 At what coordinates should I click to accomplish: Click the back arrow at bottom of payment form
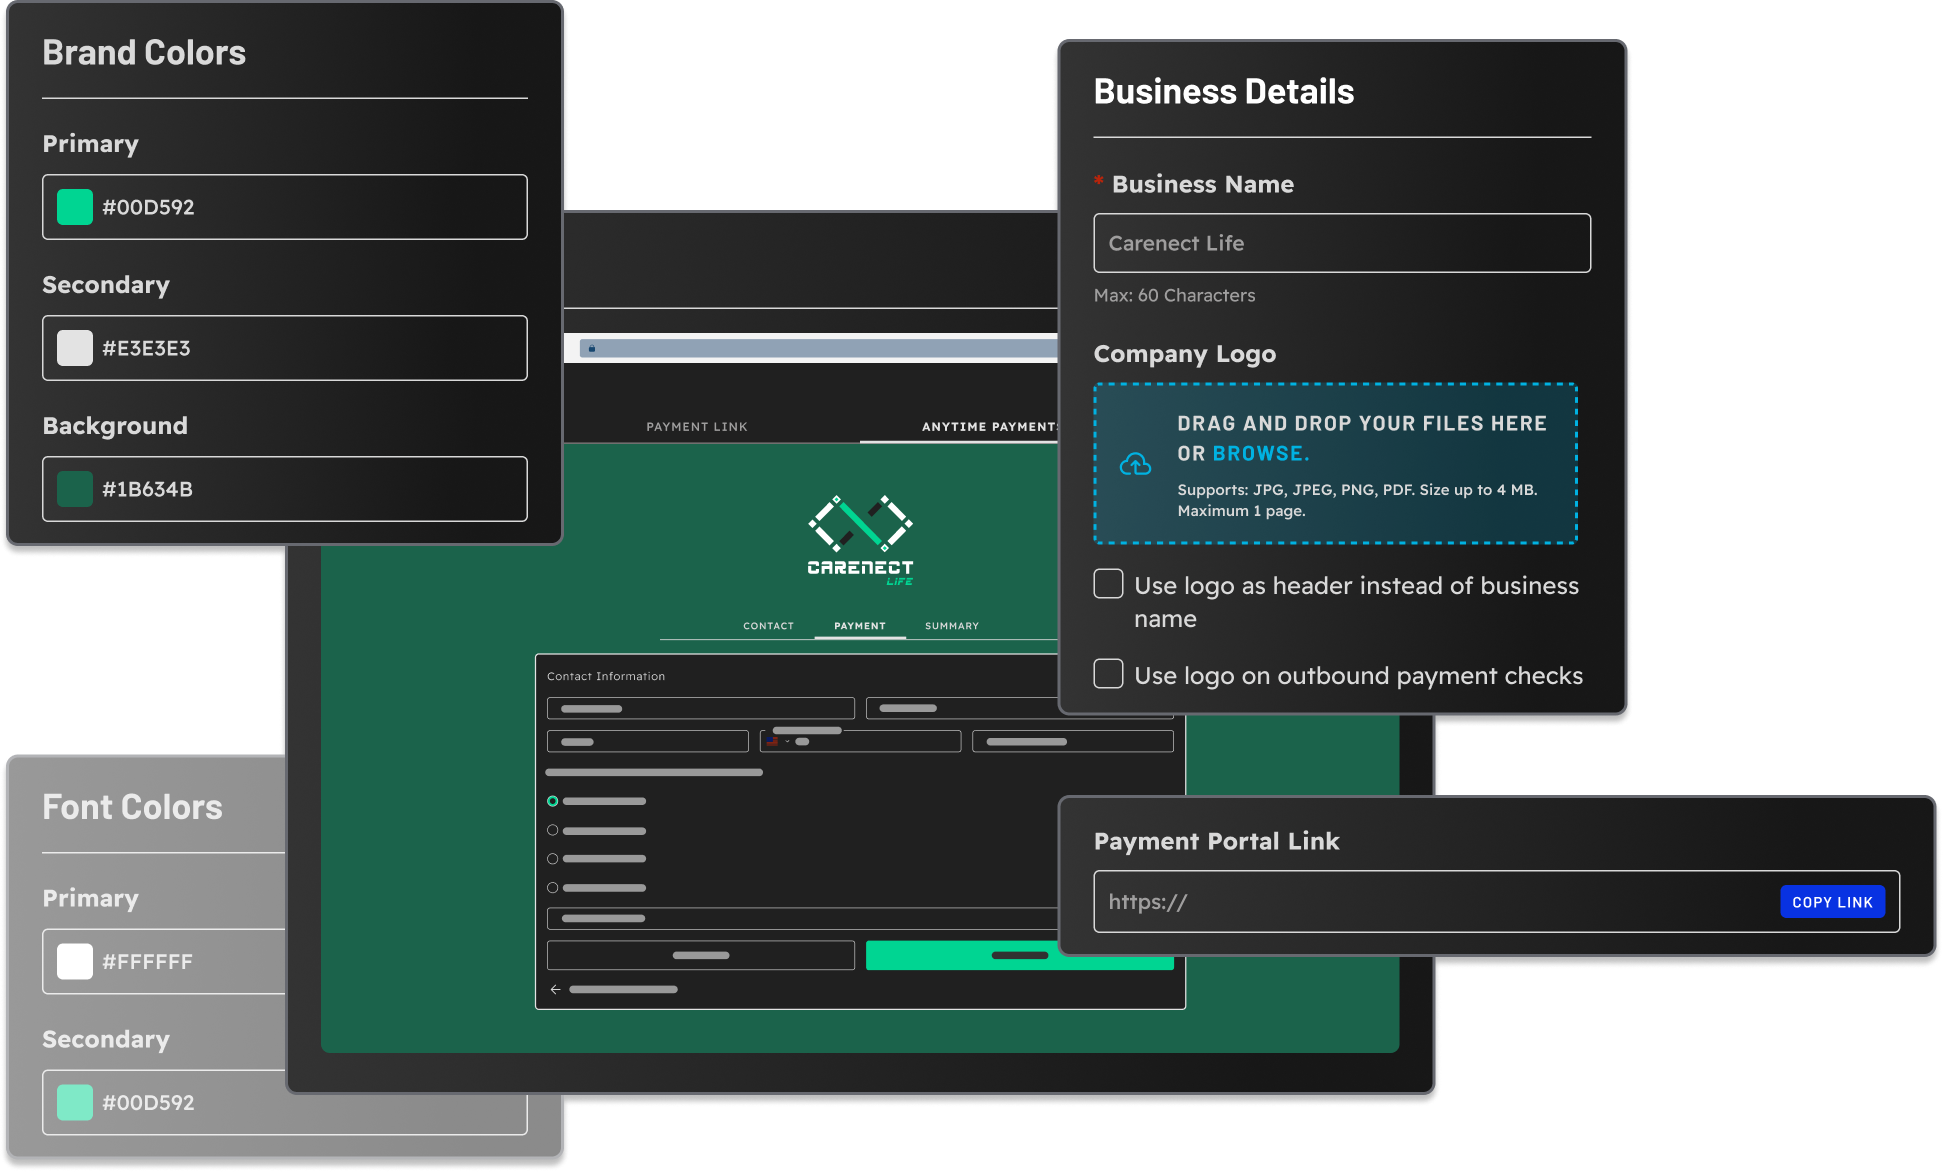click(556, 989)
